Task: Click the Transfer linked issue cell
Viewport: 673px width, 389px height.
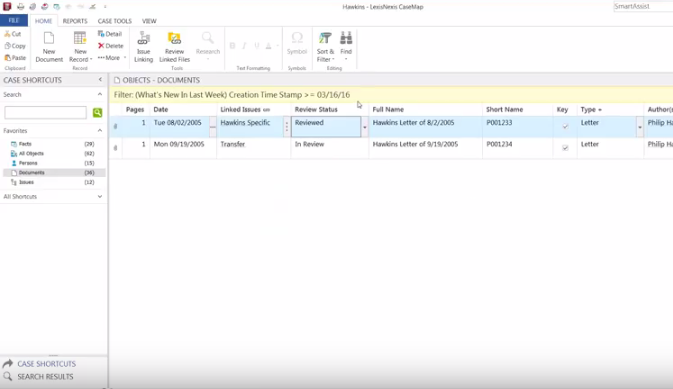Action: pyautogui.click(x=254, y=148)
